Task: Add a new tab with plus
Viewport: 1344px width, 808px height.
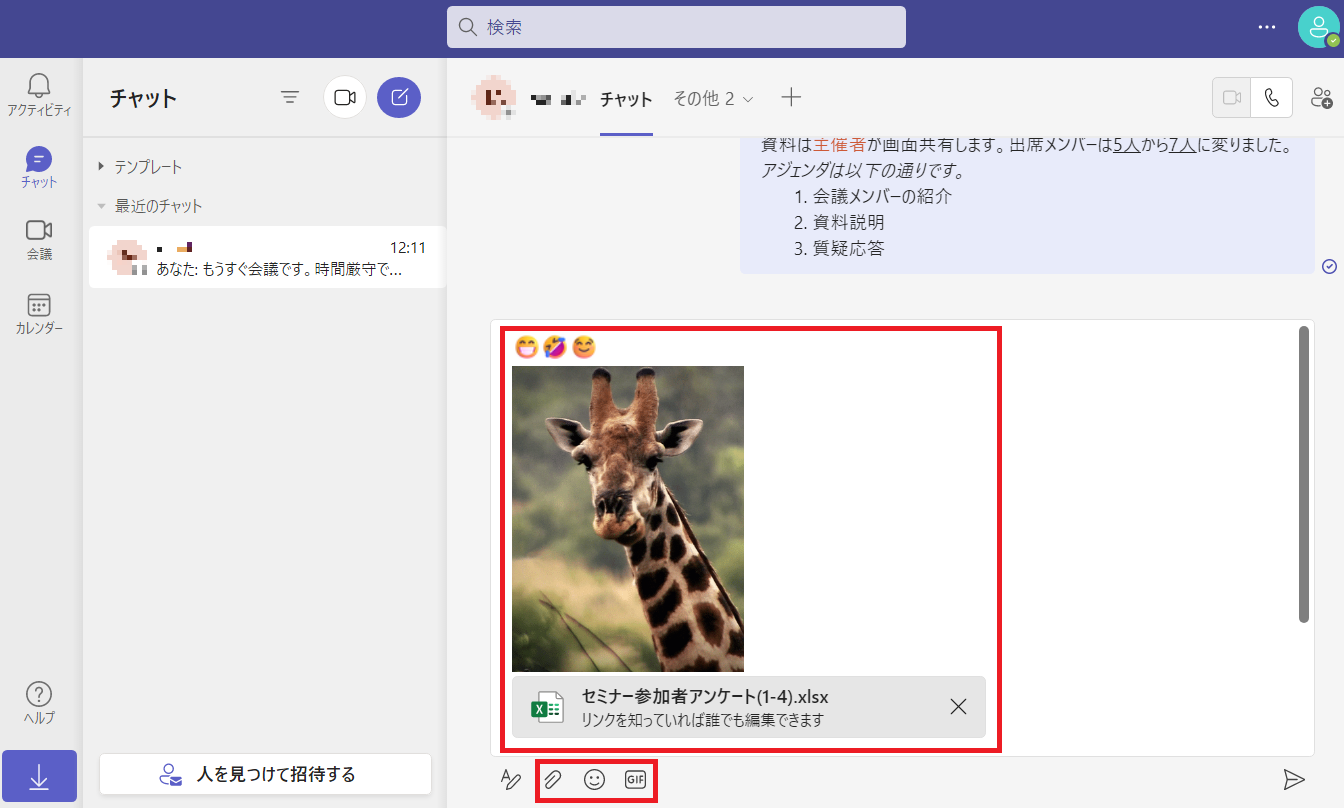Action: 791,97
